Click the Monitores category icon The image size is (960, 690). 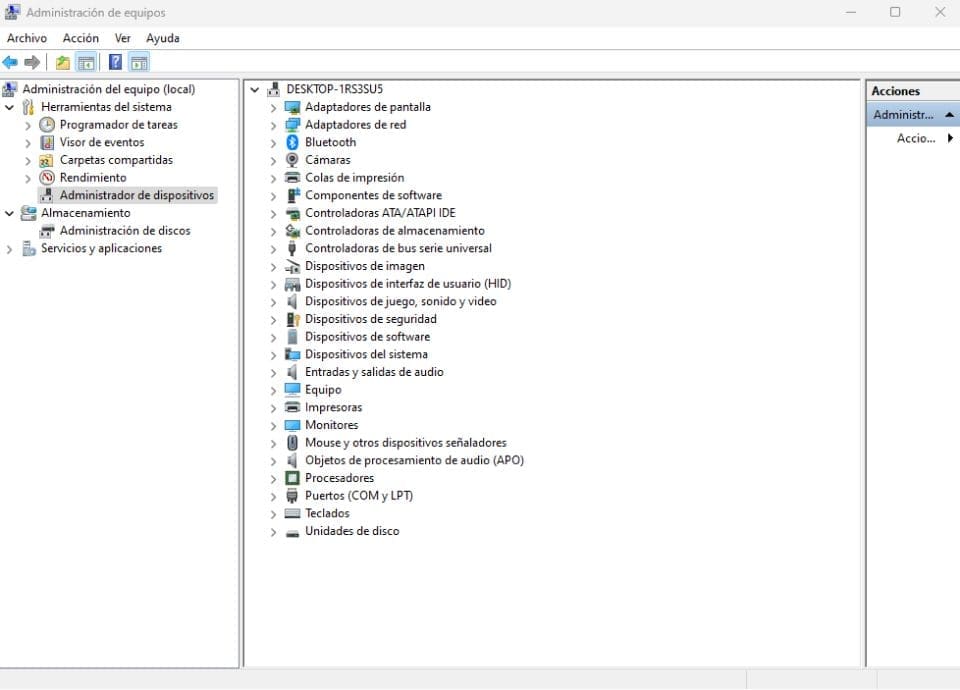click(293, 425)
